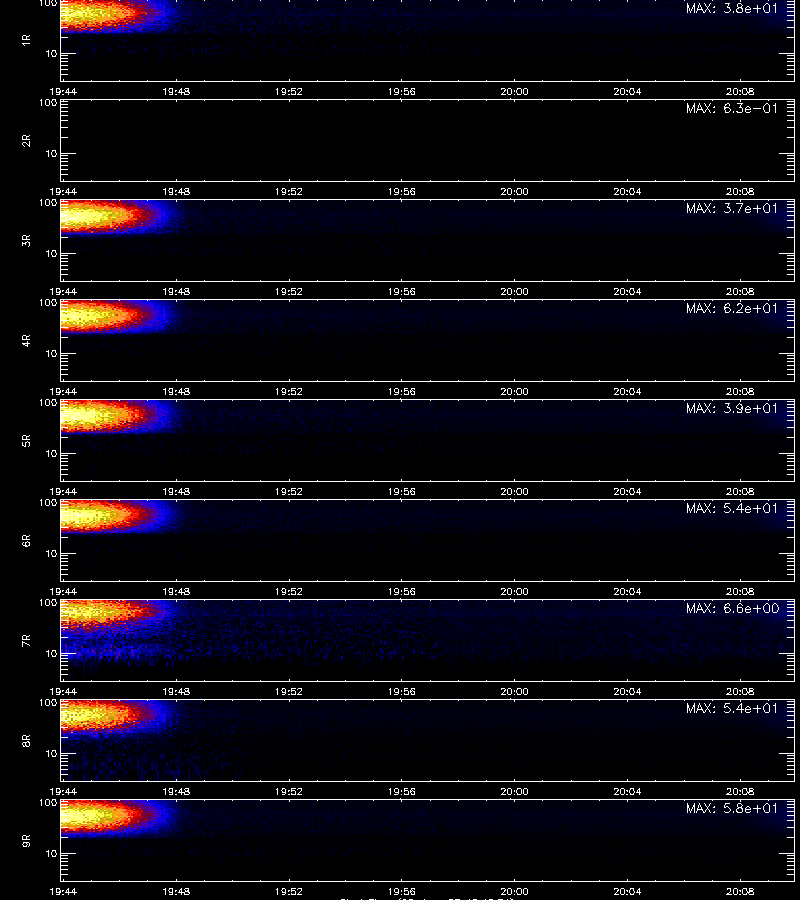Click the 19:48 time label under panel 1R
The height and width of the screenshot is (900, 800).
coord(176,91)
